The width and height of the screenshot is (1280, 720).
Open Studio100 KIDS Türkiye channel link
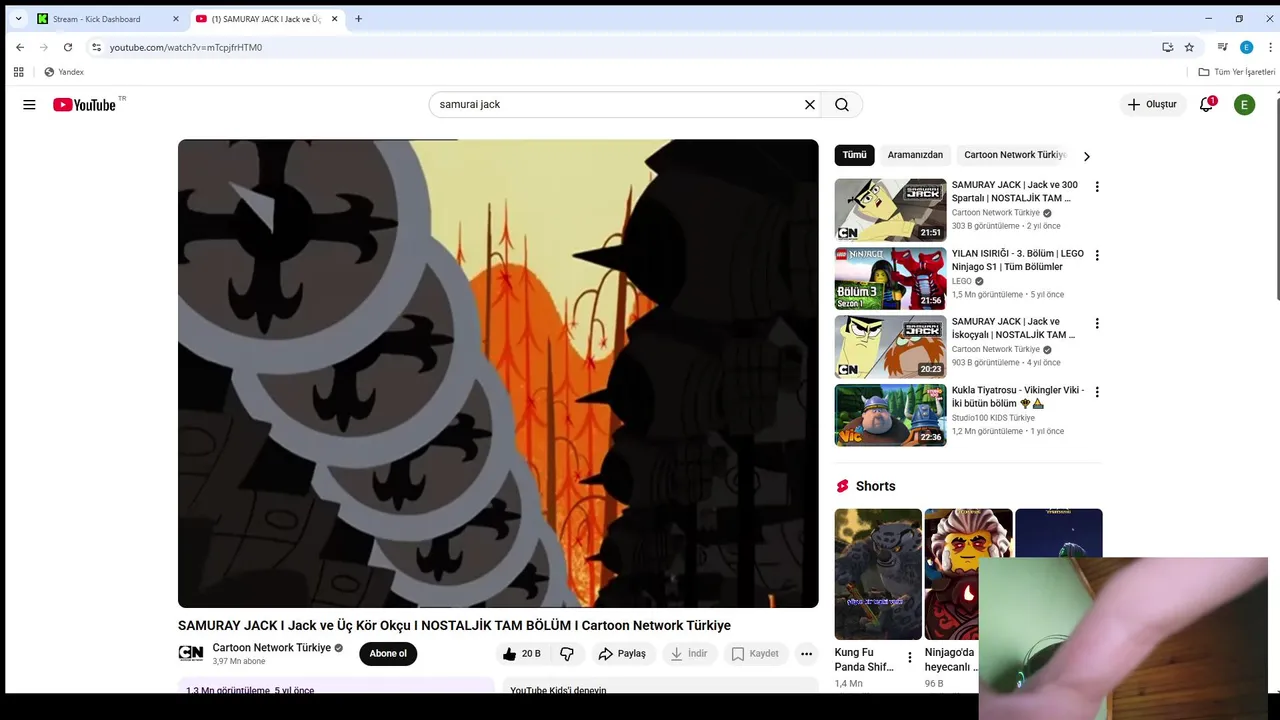[x=993, y=418]
